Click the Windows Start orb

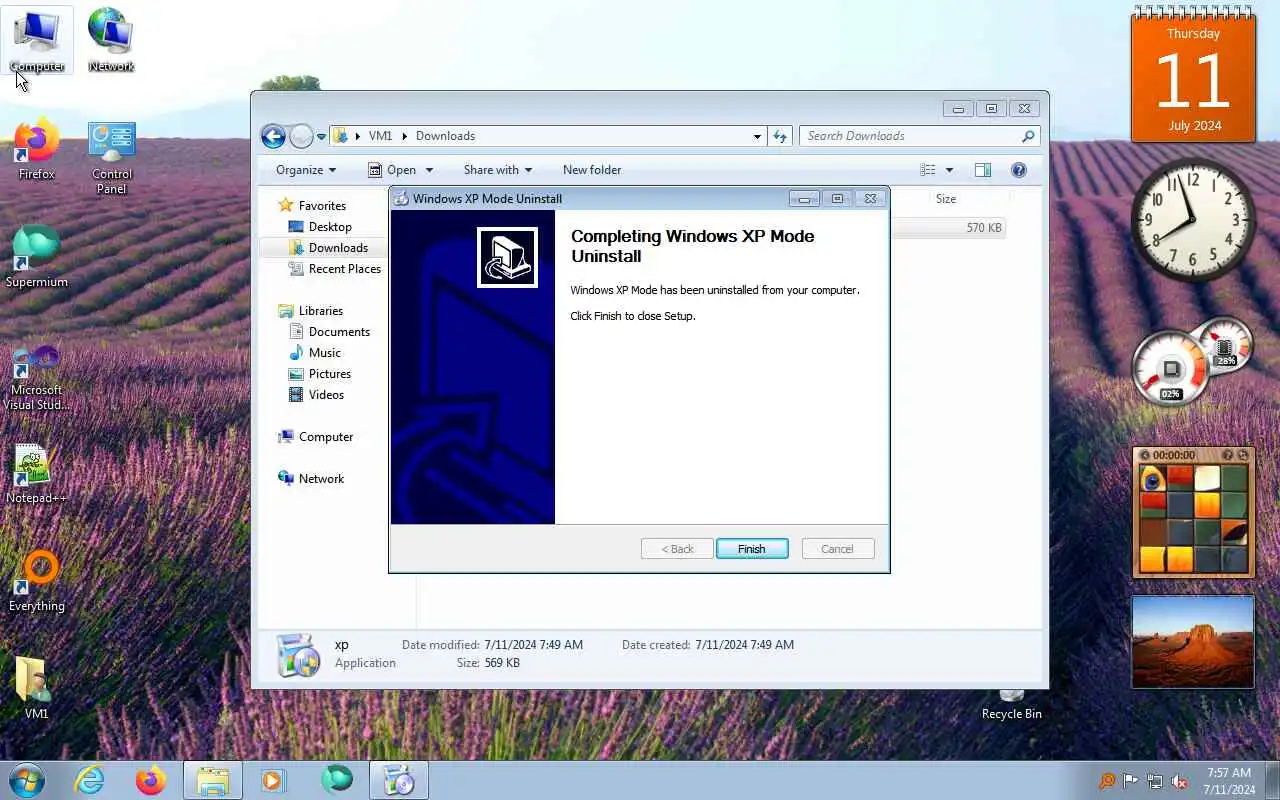click(27, 779)
